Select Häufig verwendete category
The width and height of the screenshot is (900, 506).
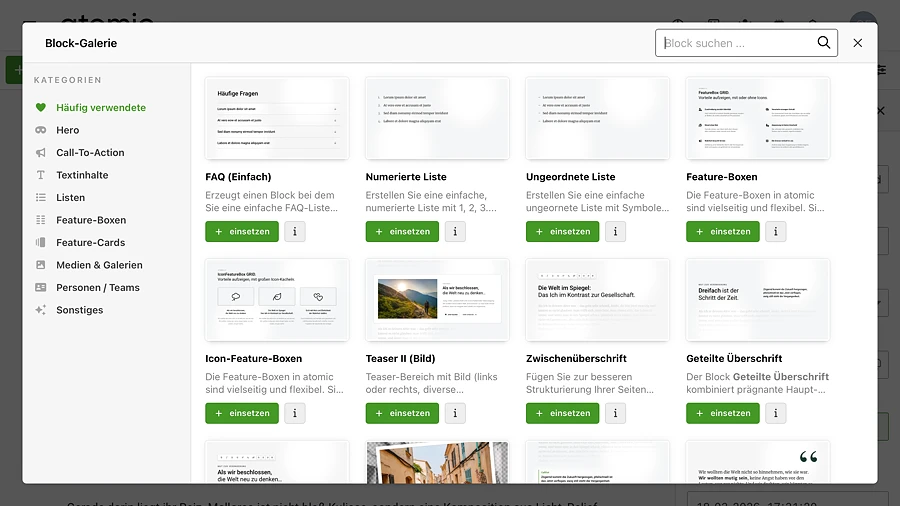100,107
